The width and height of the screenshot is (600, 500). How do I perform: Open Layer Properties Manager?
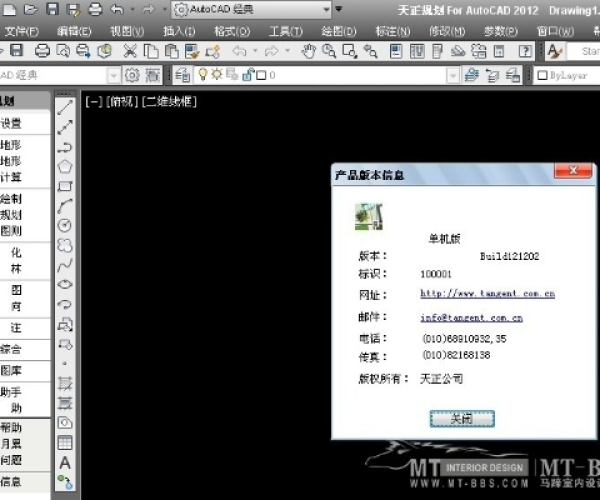[x=183, y=75]
